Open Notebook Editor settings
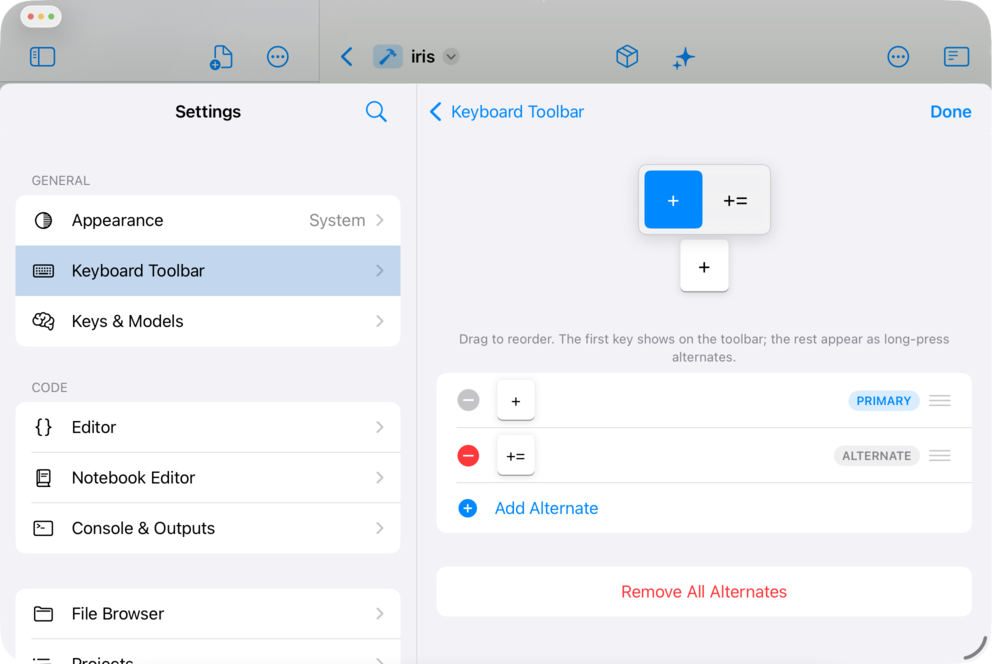992x664 pixels. pos(208,477)
